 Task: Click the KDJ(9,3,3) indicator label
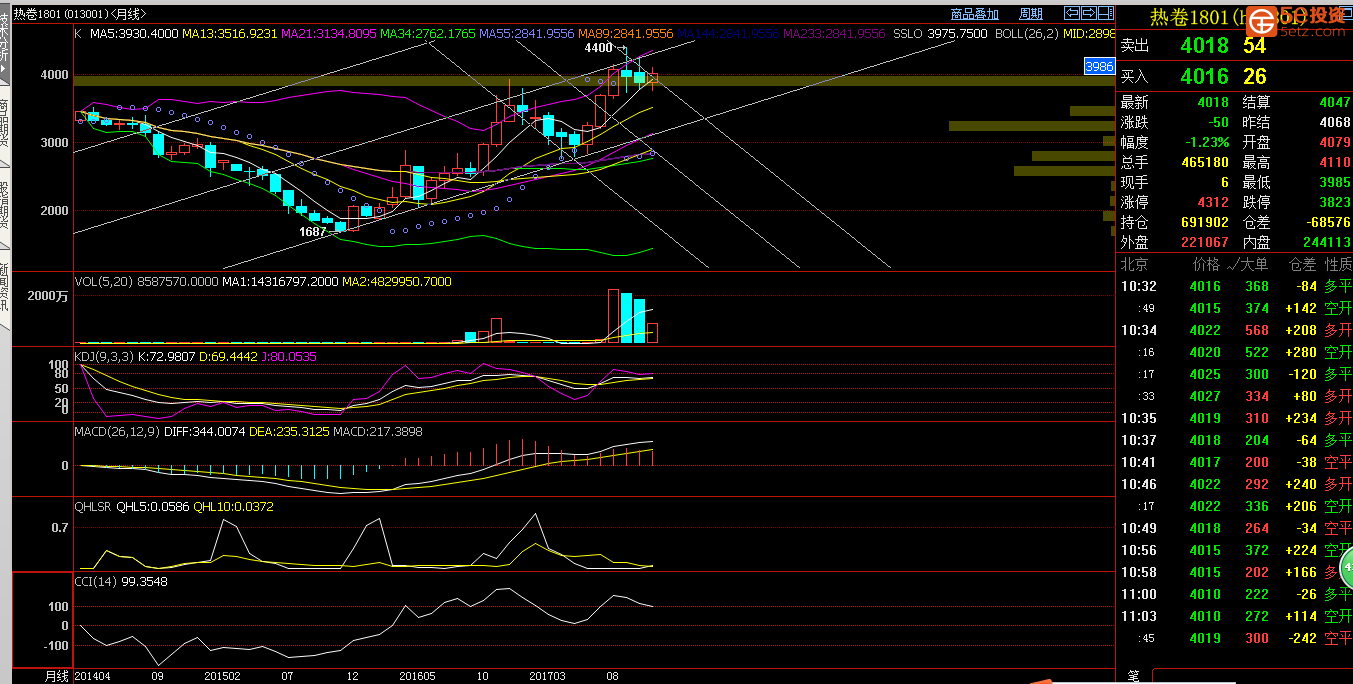104,356
